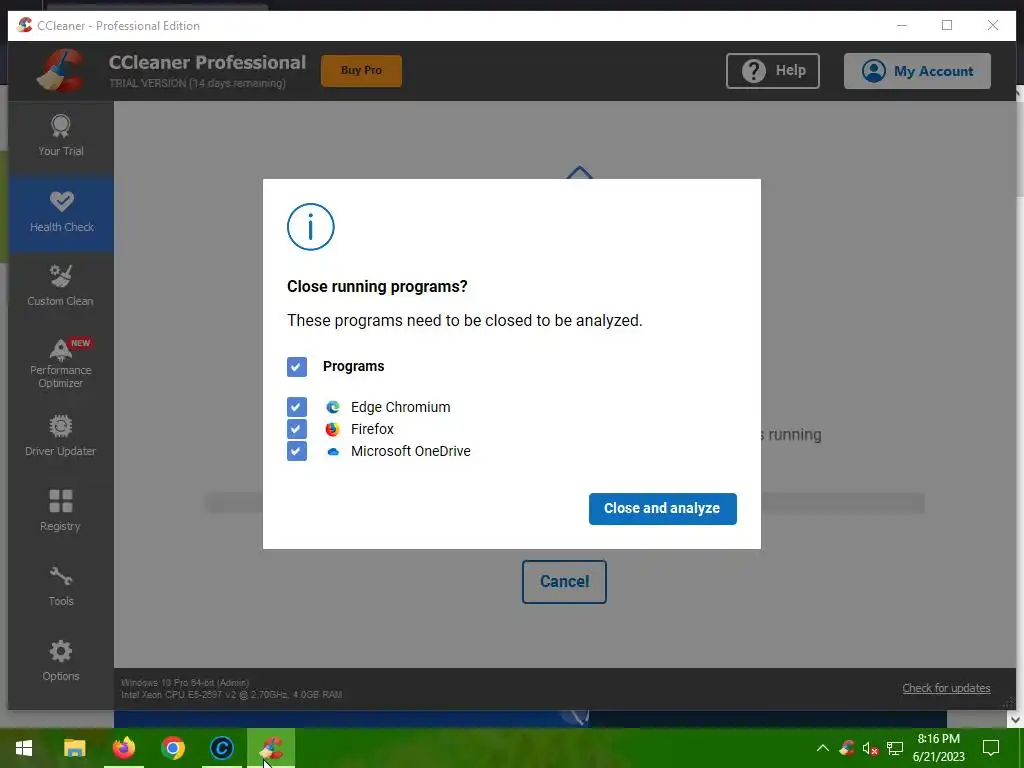The image size is (1024, 768).
Task: Open the Tools sidebar section
Action: pyautogui.click(x=61, y=586)
